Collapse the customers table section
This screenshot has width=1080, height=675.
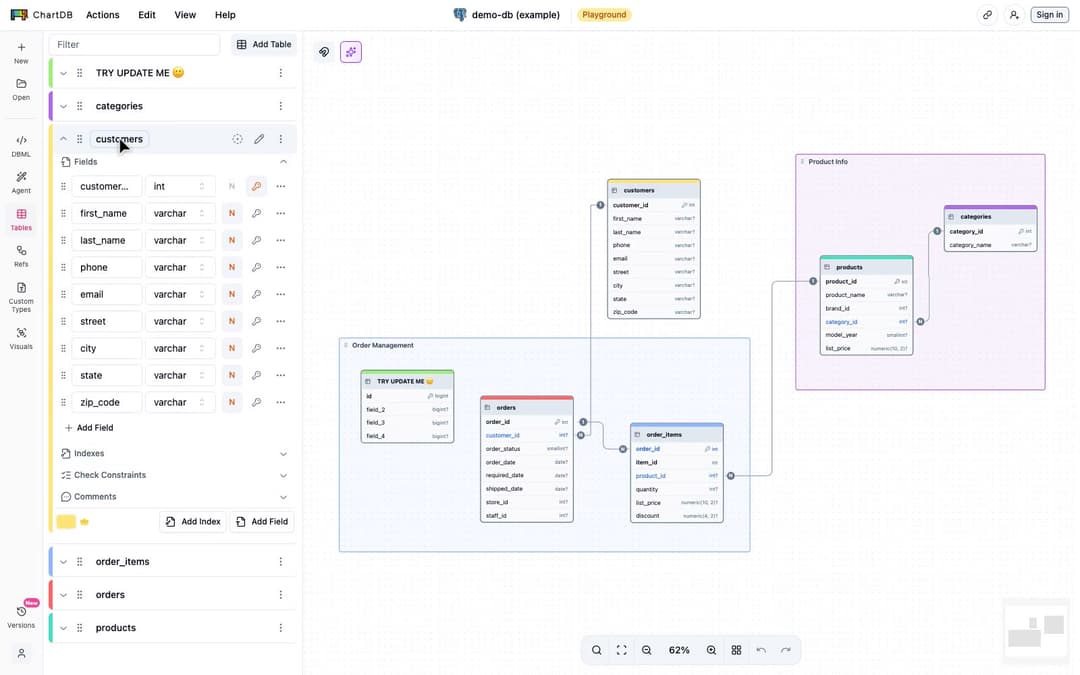point(63,139)
